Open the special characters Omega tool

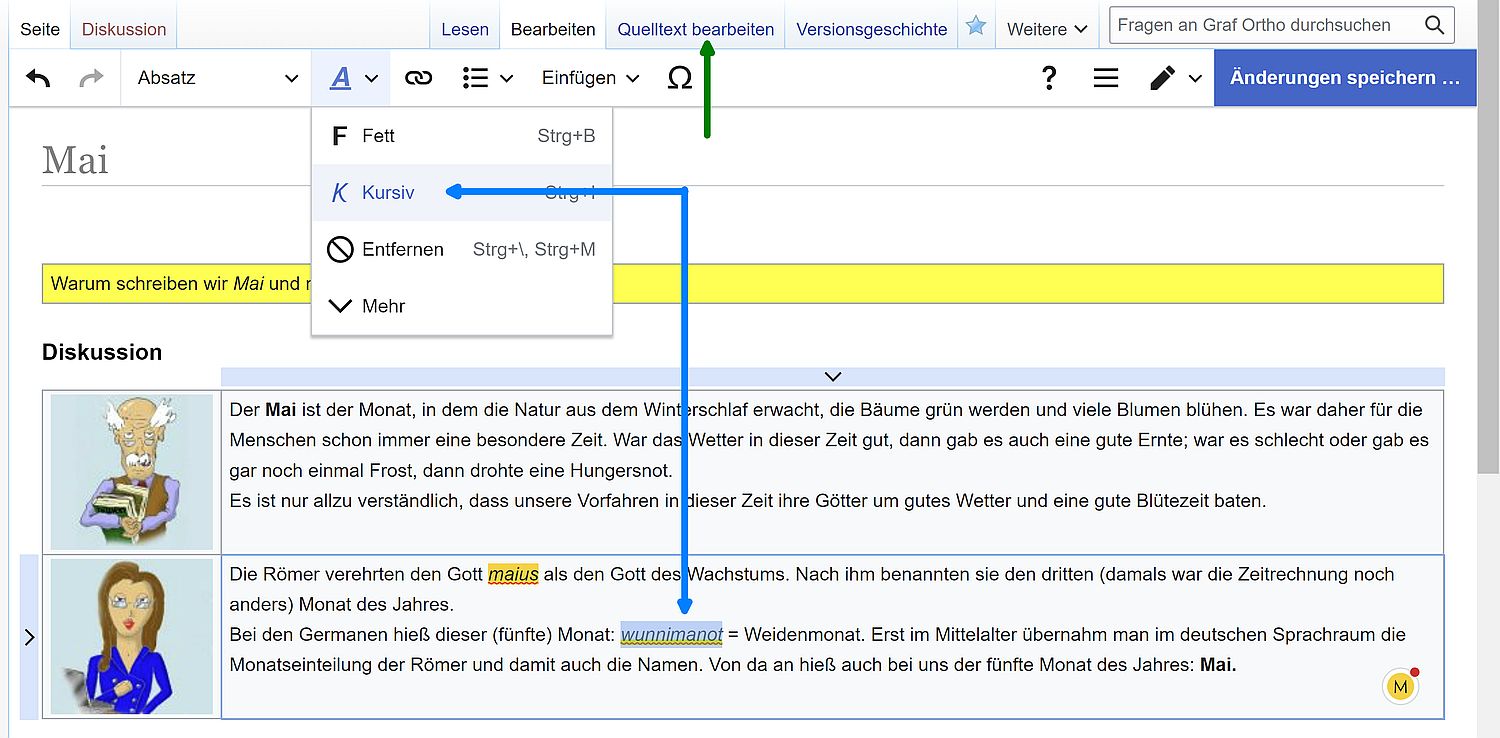coord(679,78)
